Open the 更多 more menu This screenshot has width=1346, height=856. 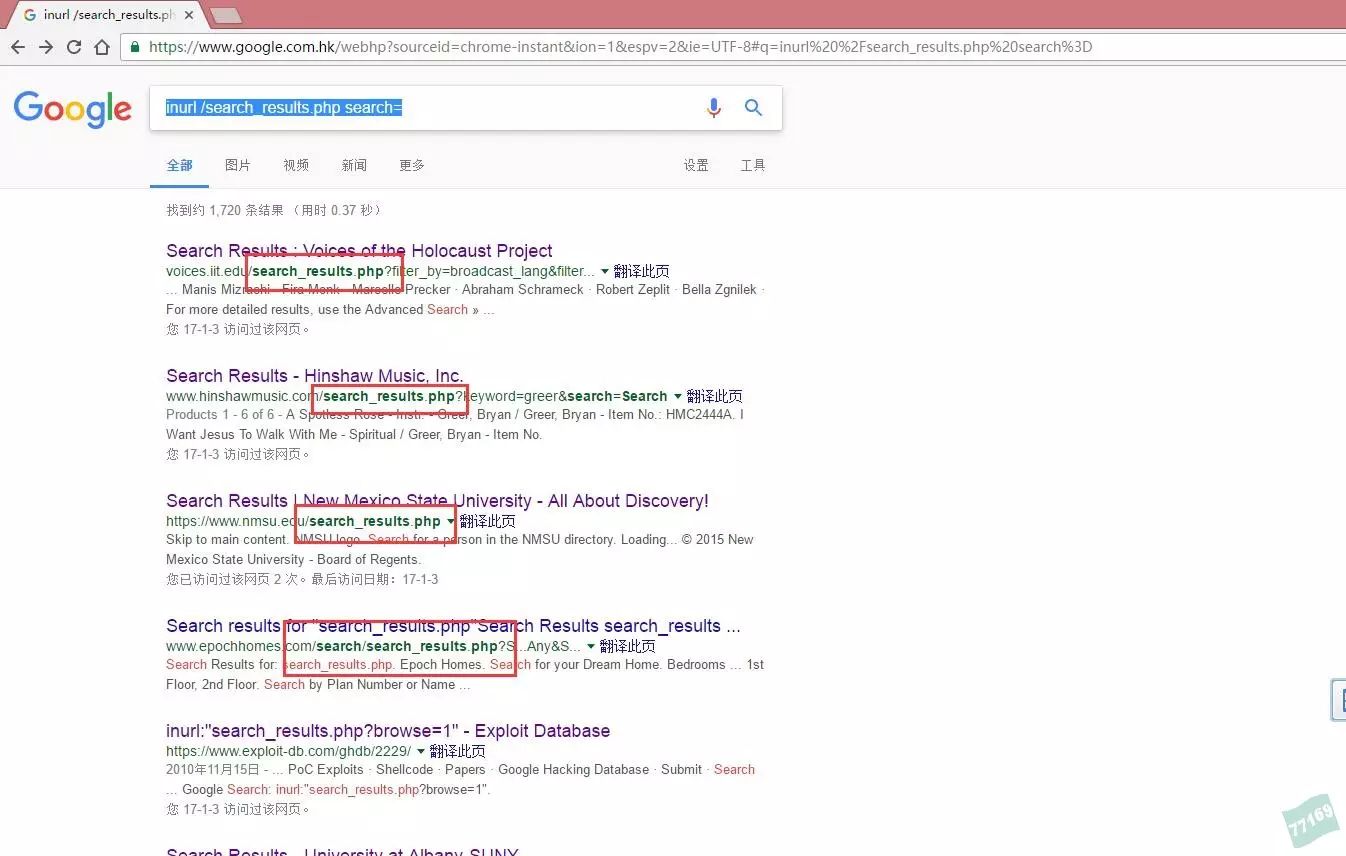(x=412, y=165)
